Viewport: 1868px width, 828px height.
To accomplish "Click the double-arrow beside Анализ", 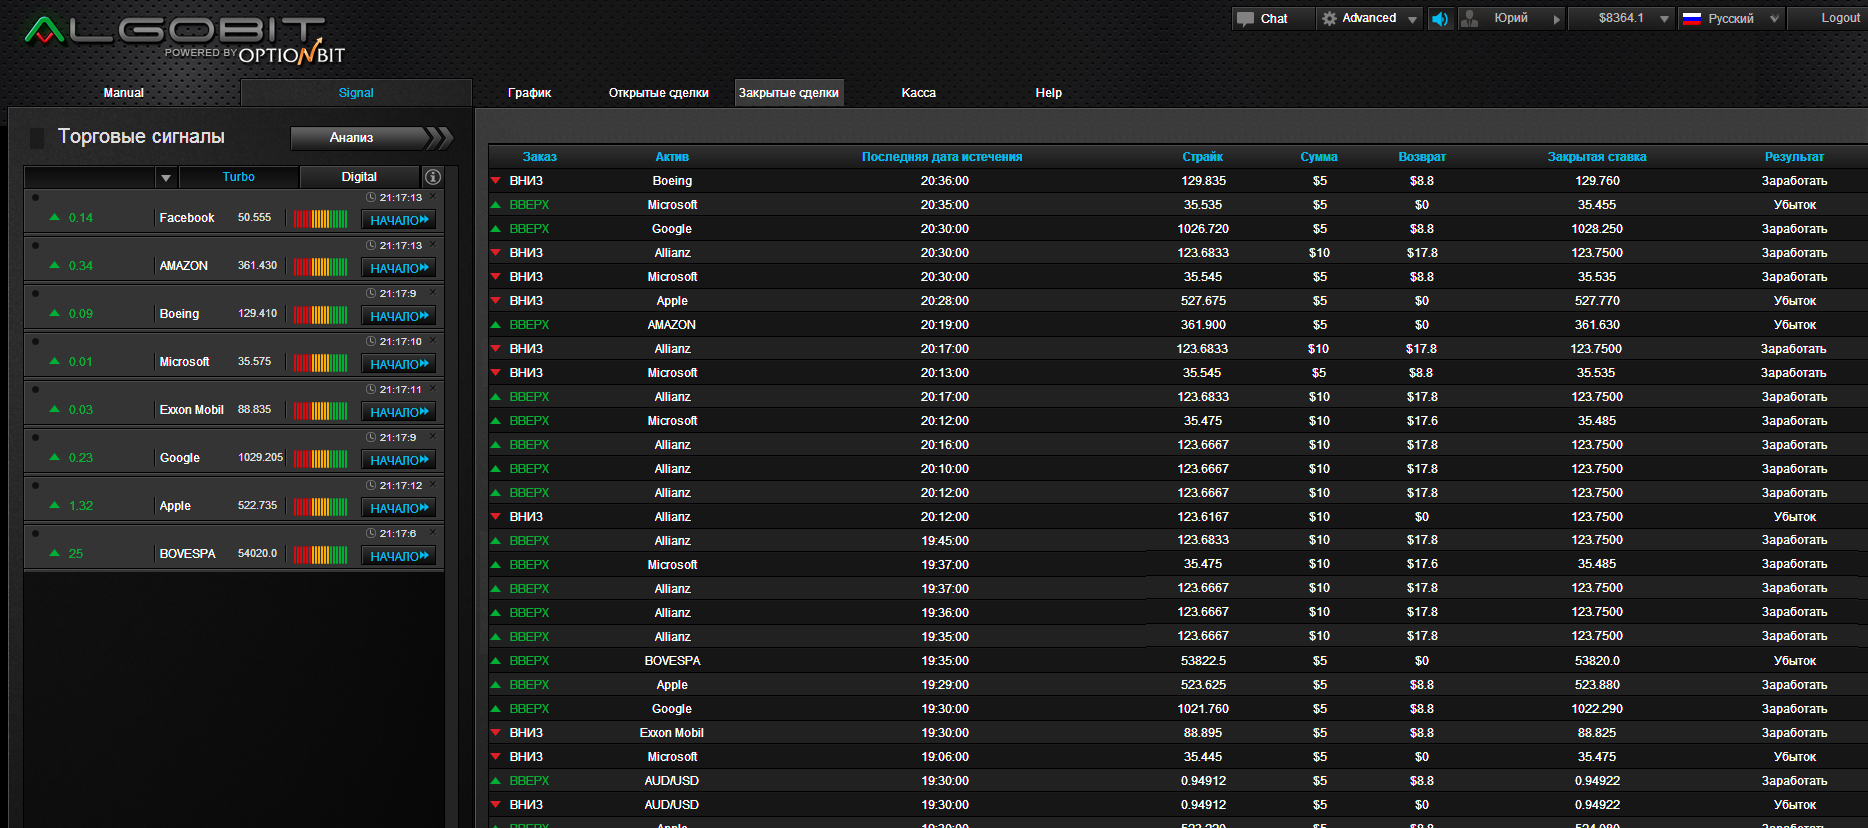I will (439, 138).
